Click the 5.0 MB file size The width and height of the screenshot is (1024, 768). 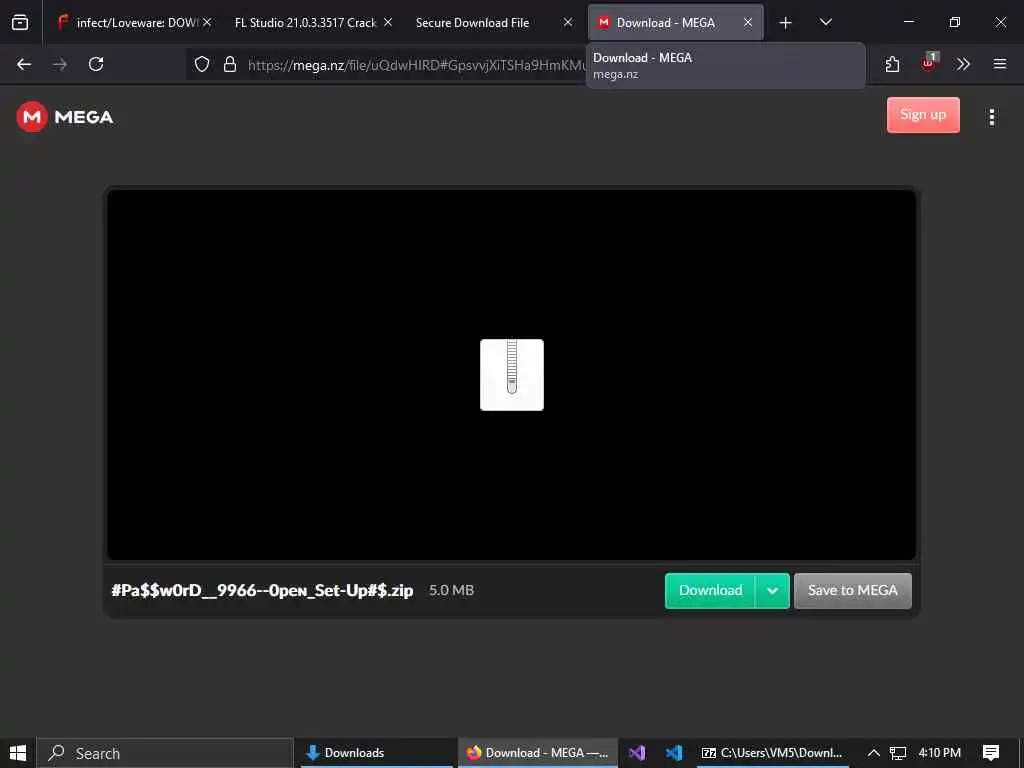(x=451, y=590)
